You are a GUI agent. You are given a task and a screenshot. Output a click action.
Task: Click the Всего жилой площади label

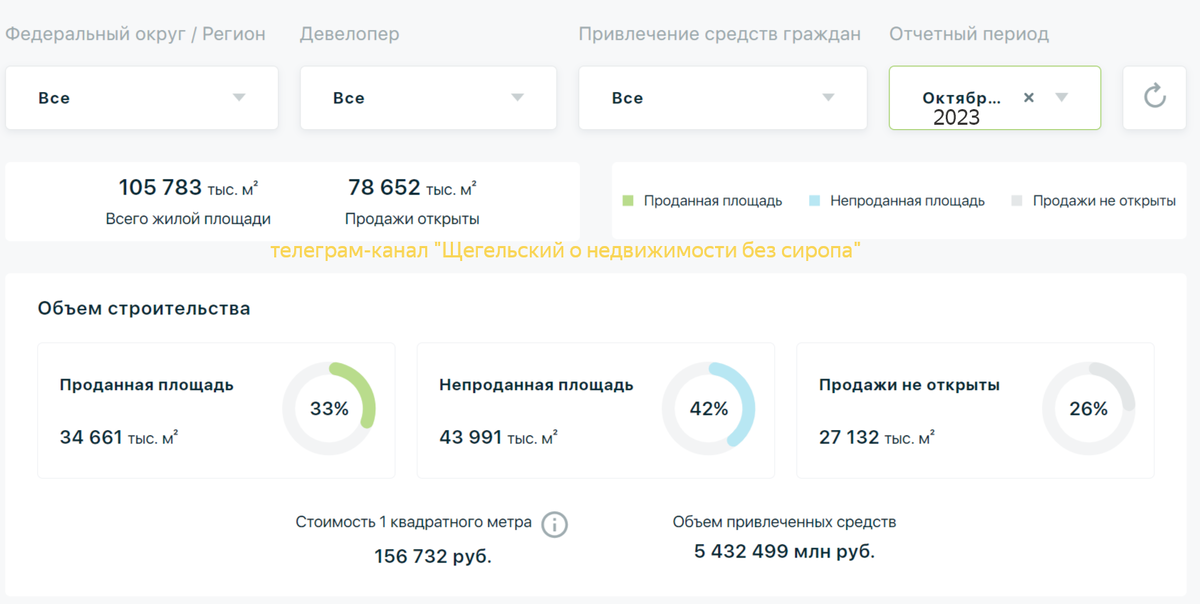188,219
